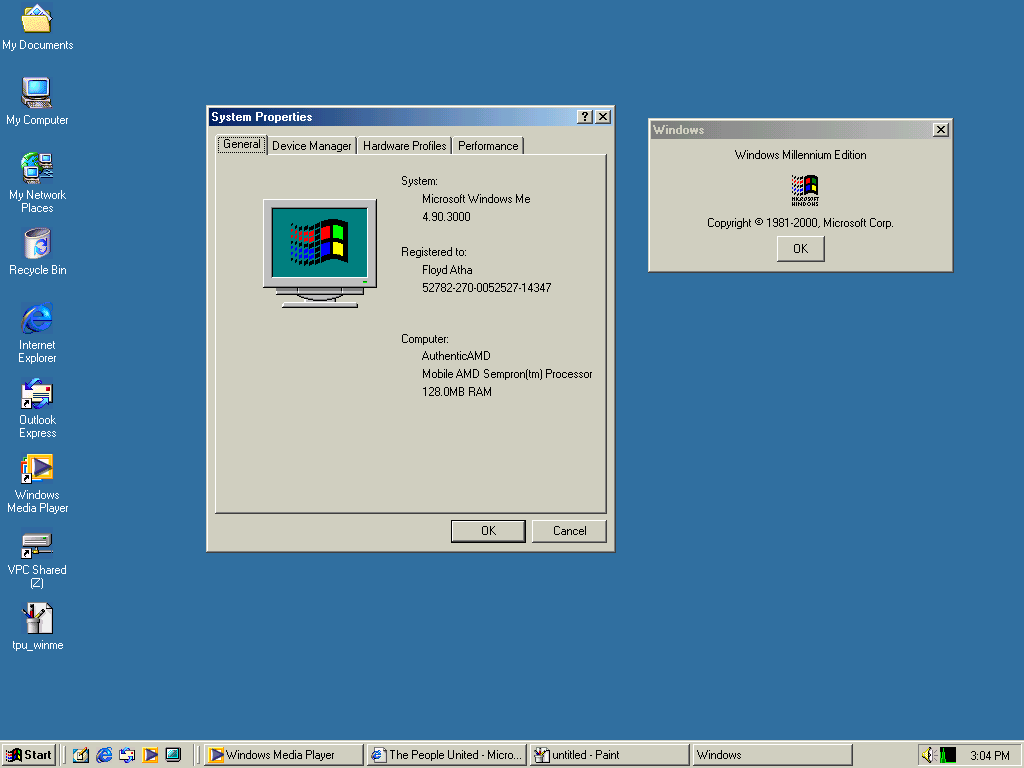This screenshot has height=768, width=1024.
Task: Switch to the Device Manager tab
Action: tap(312, 146)
